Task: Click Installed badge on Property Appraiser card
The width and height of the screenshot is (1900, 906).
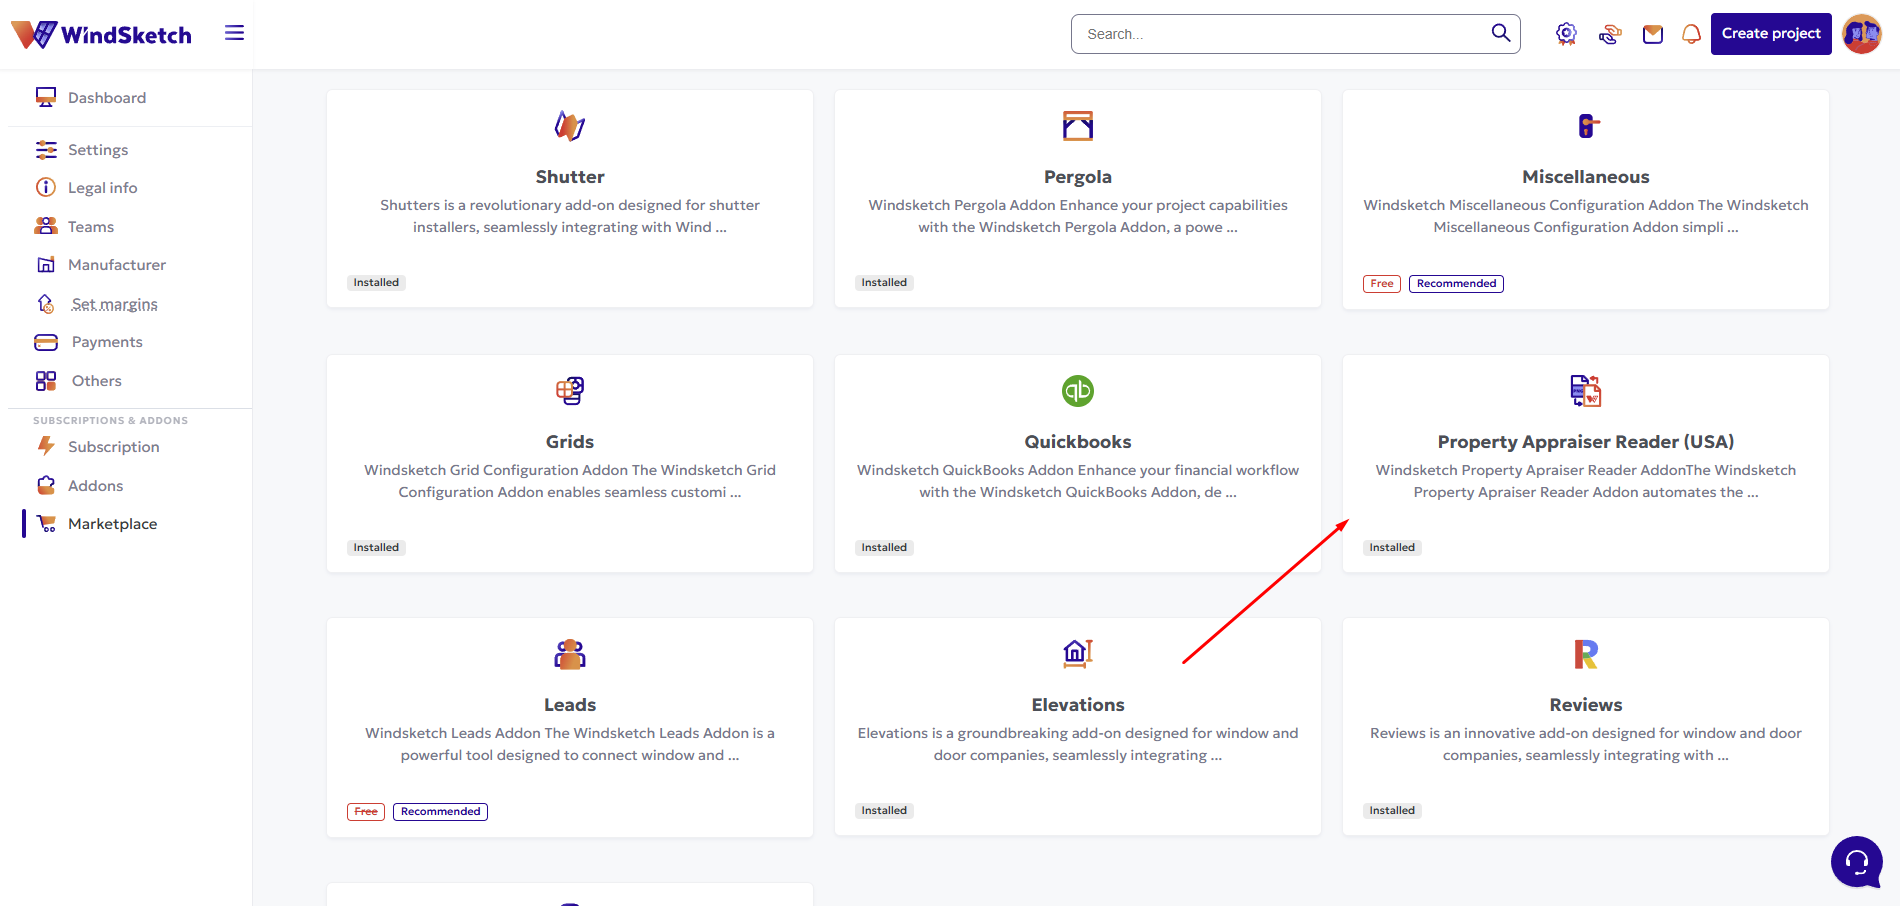Action: [x=1392, y=548]
